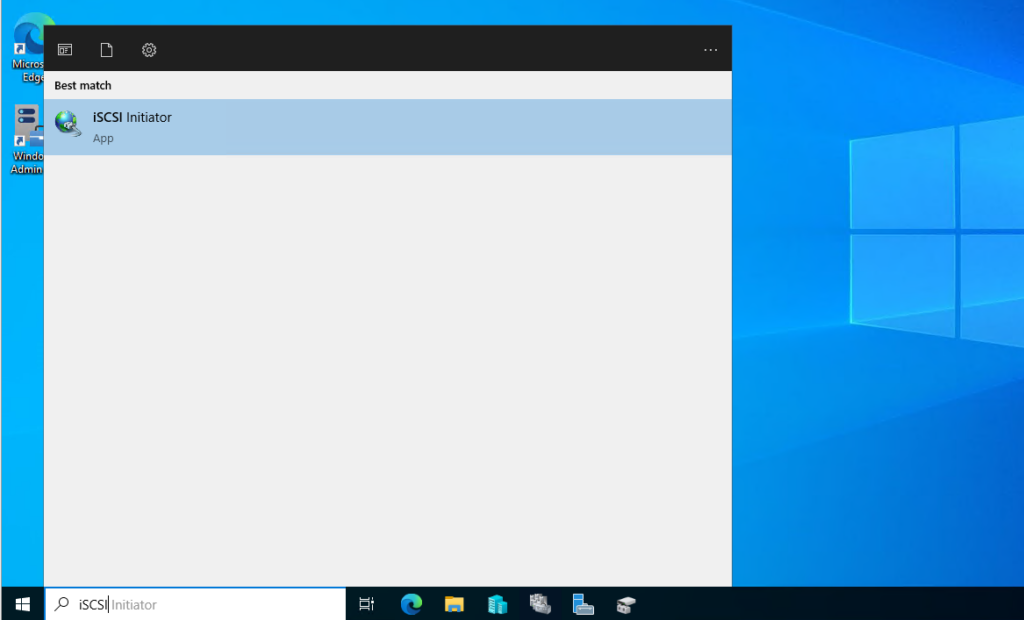Screen dimensions: 1024x620
Task: Open the gray stacked-servers taskbar icon
Action: [540, 604]
